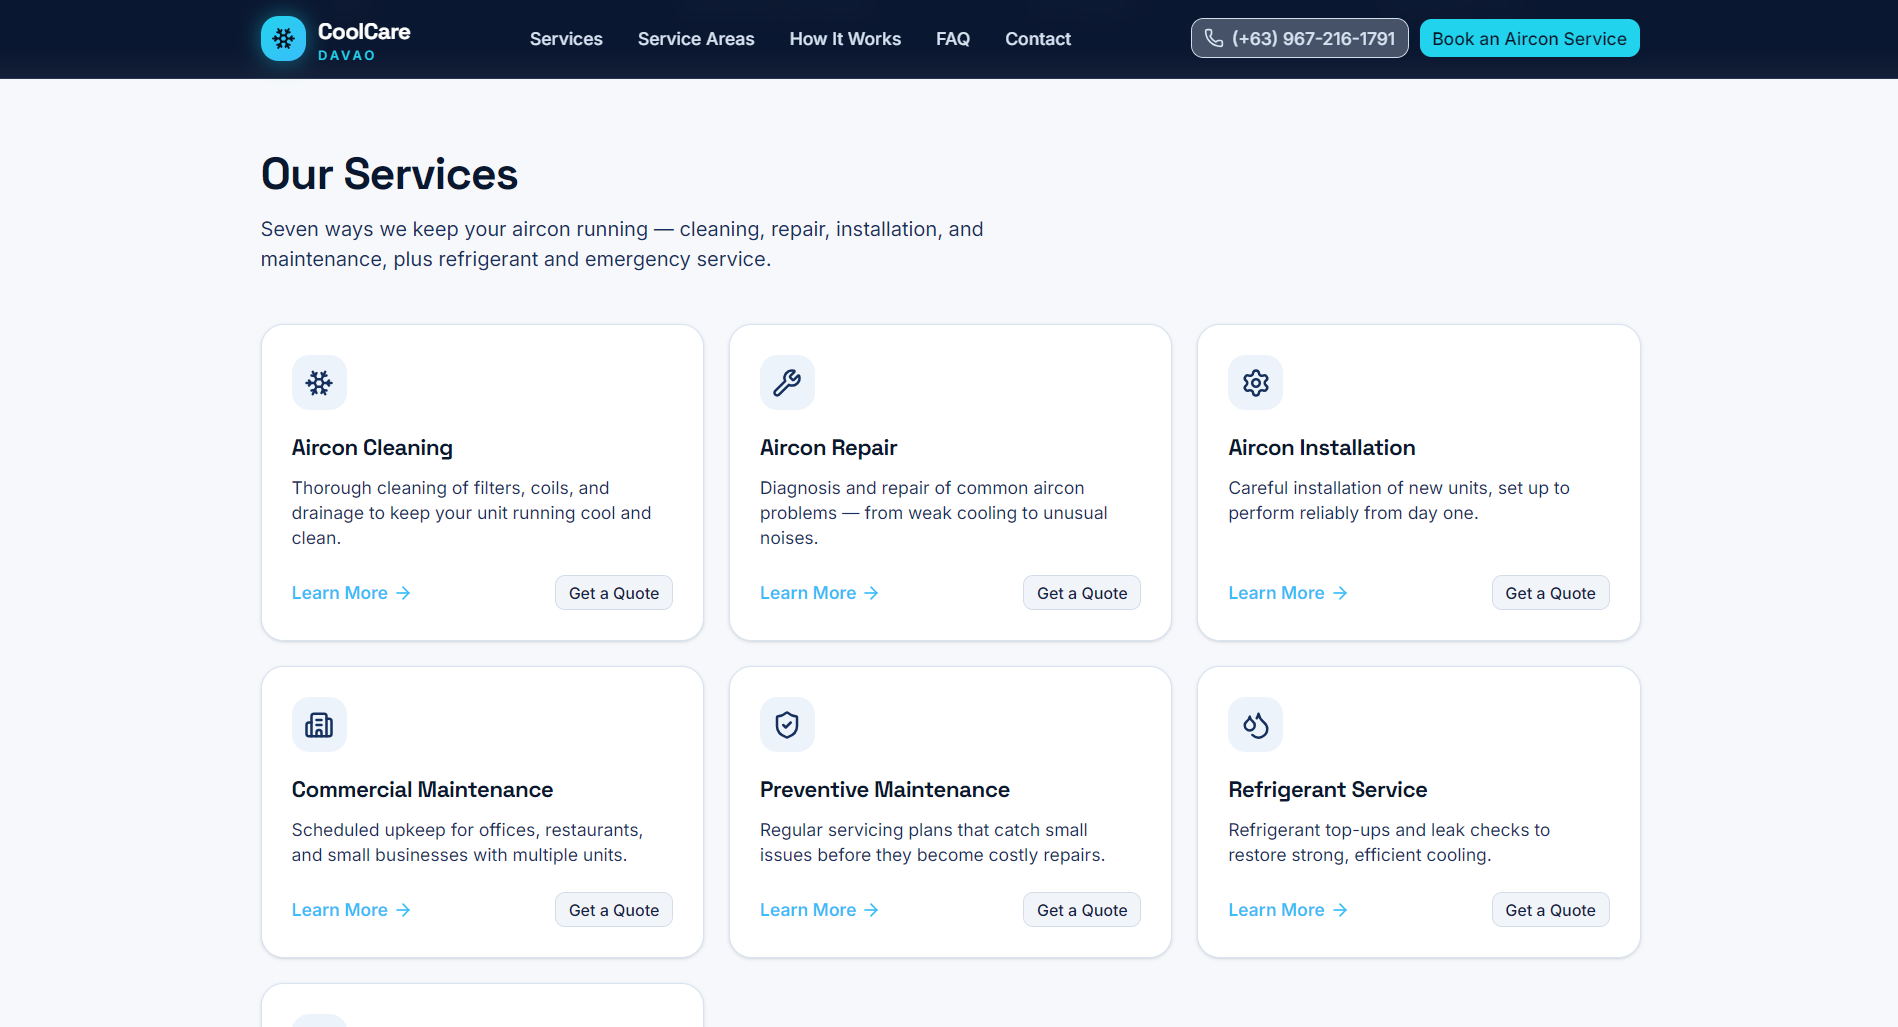This screenshot has height=1027, width=1898.
Task: Go to Service Areas in navigation
Action: pyautogui.click(x=696, y=39)
